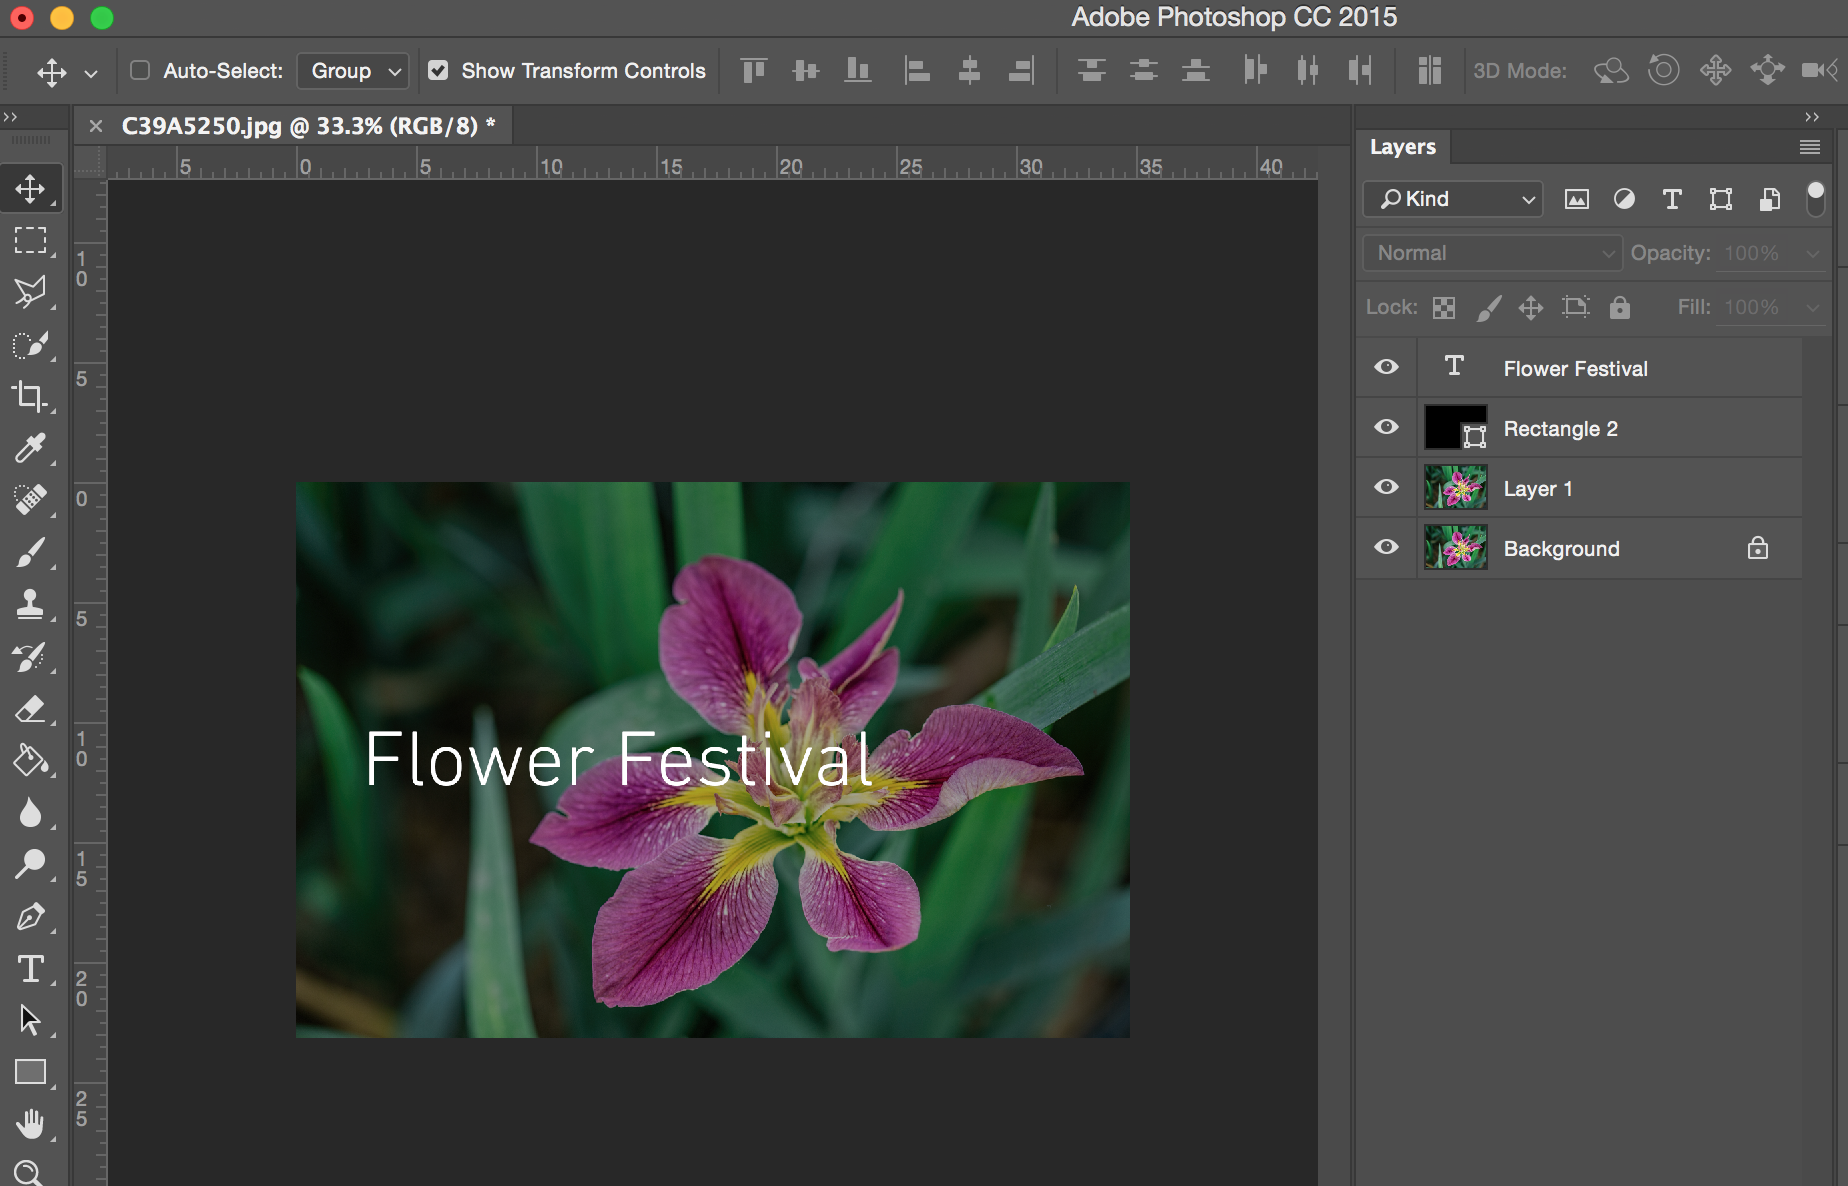Screen dimensions: 1848x1186
Task: Select the Quick Selection tool
Action: coord(30,345)
